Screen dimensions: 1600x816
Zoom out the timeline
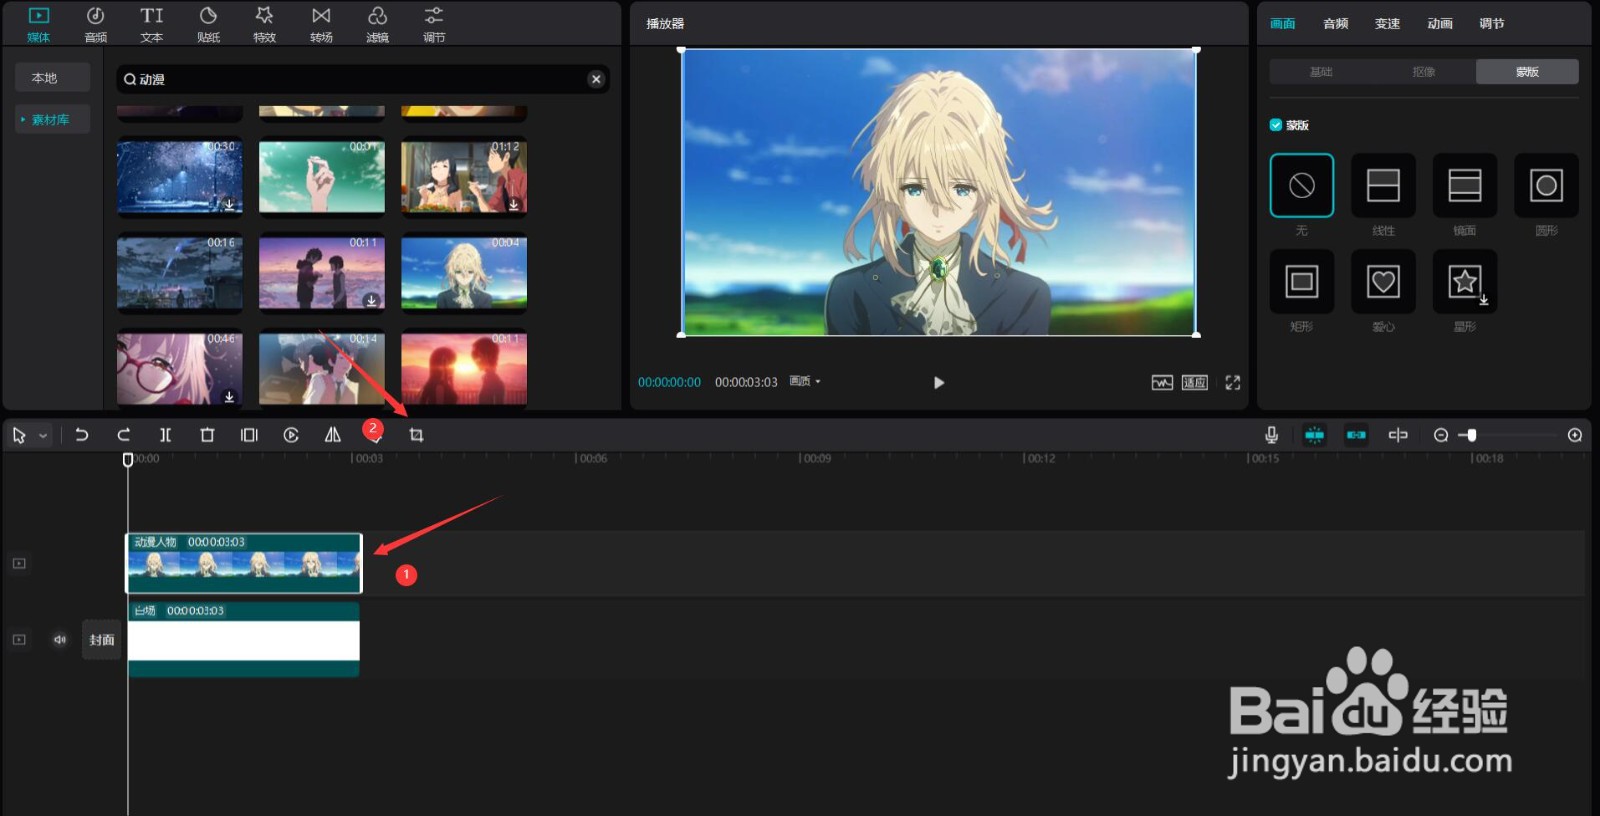(x=1441, y=435)
